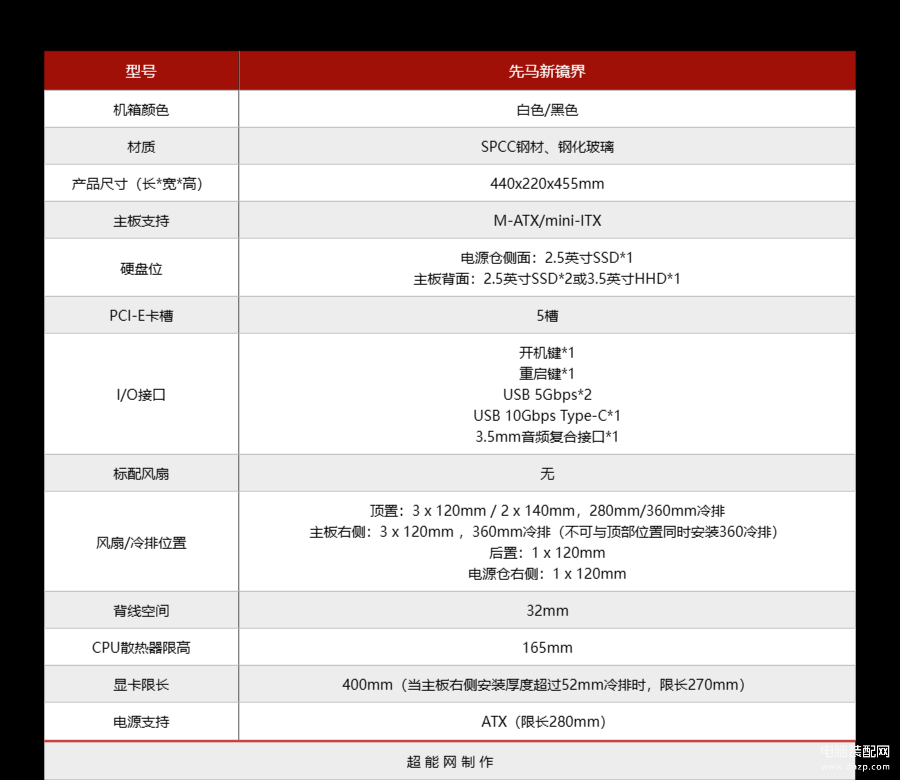Screen dimensions: 900x780
Task: Click the 无 value for 标配风扇
Action: click(547, 474)
